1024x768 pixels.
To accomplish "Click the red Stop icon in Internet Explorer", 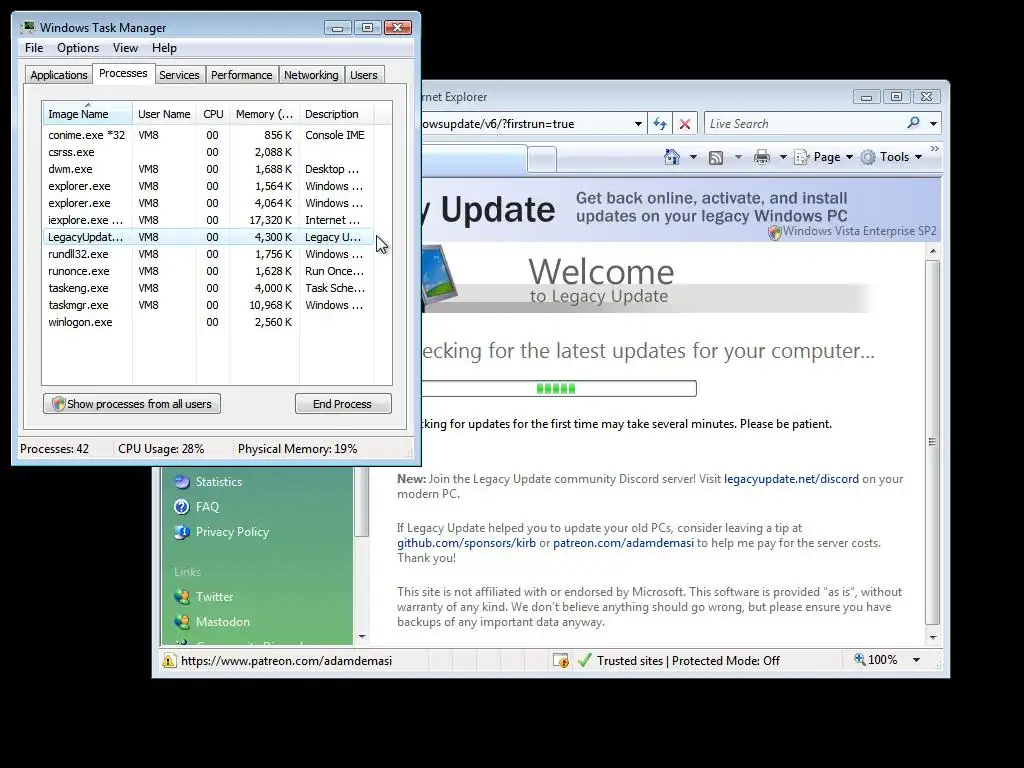I will pos(684,123).
